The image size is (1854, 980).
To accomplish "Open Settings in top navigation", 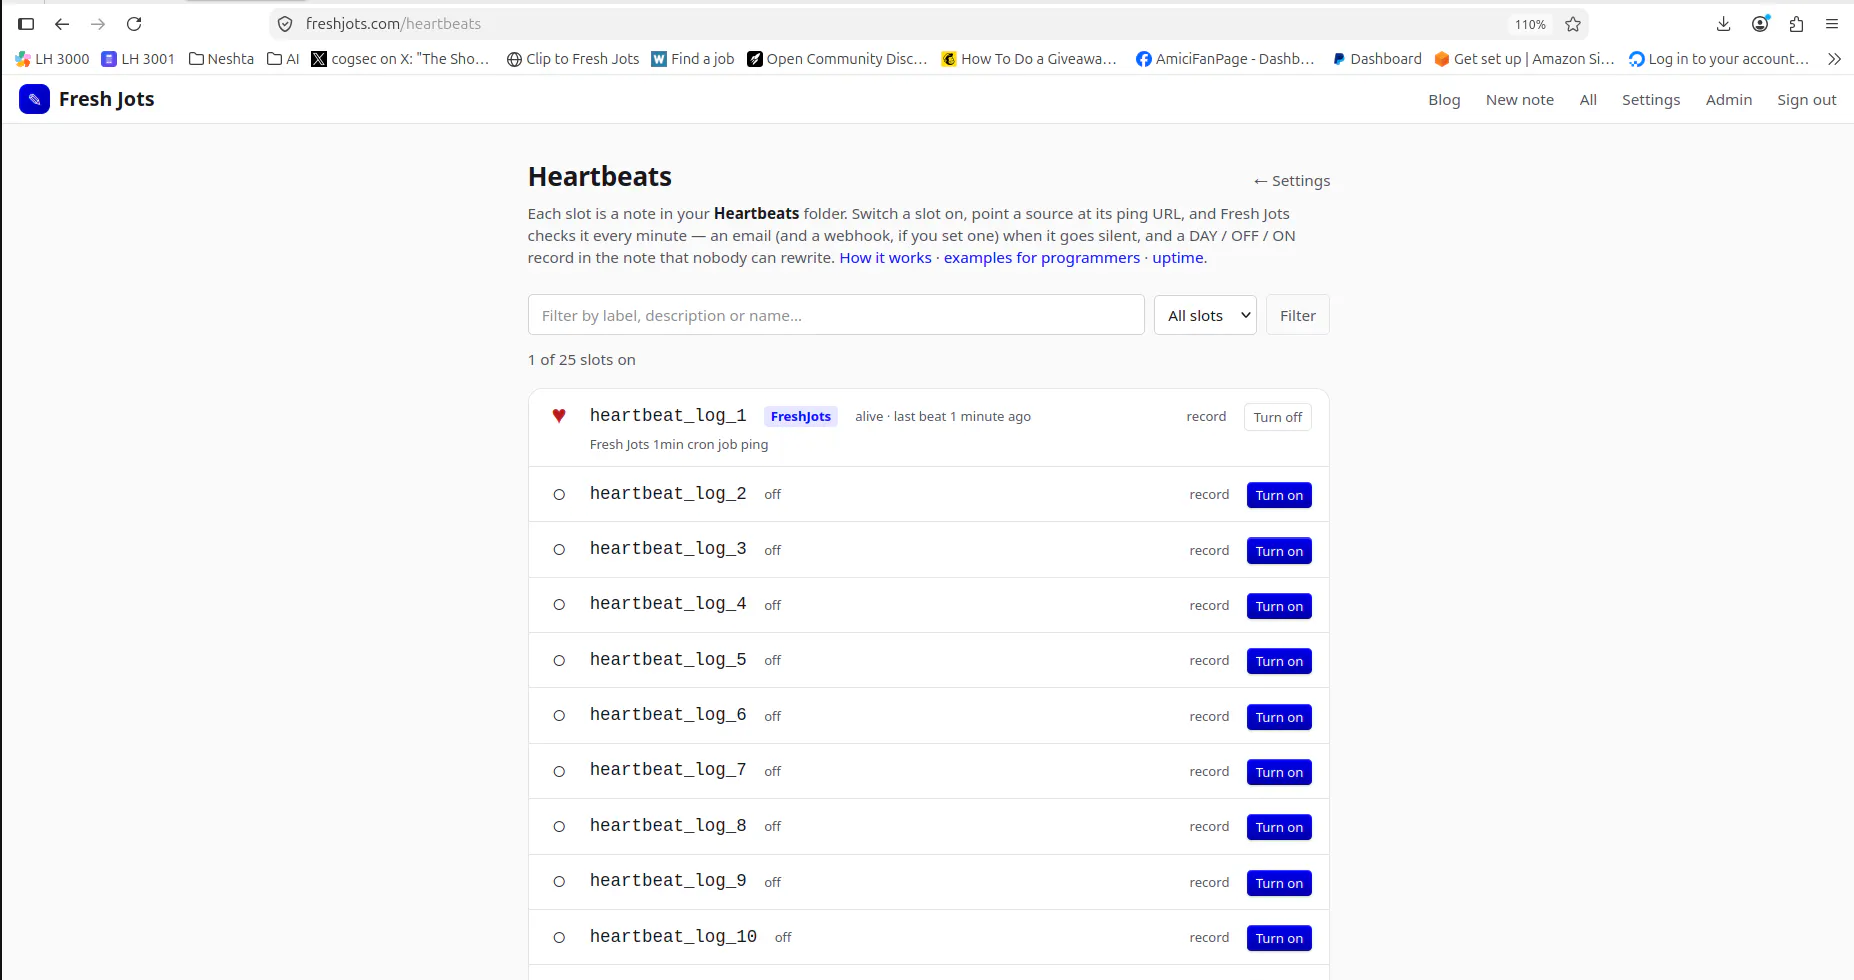I will [x=1651, y=100].
